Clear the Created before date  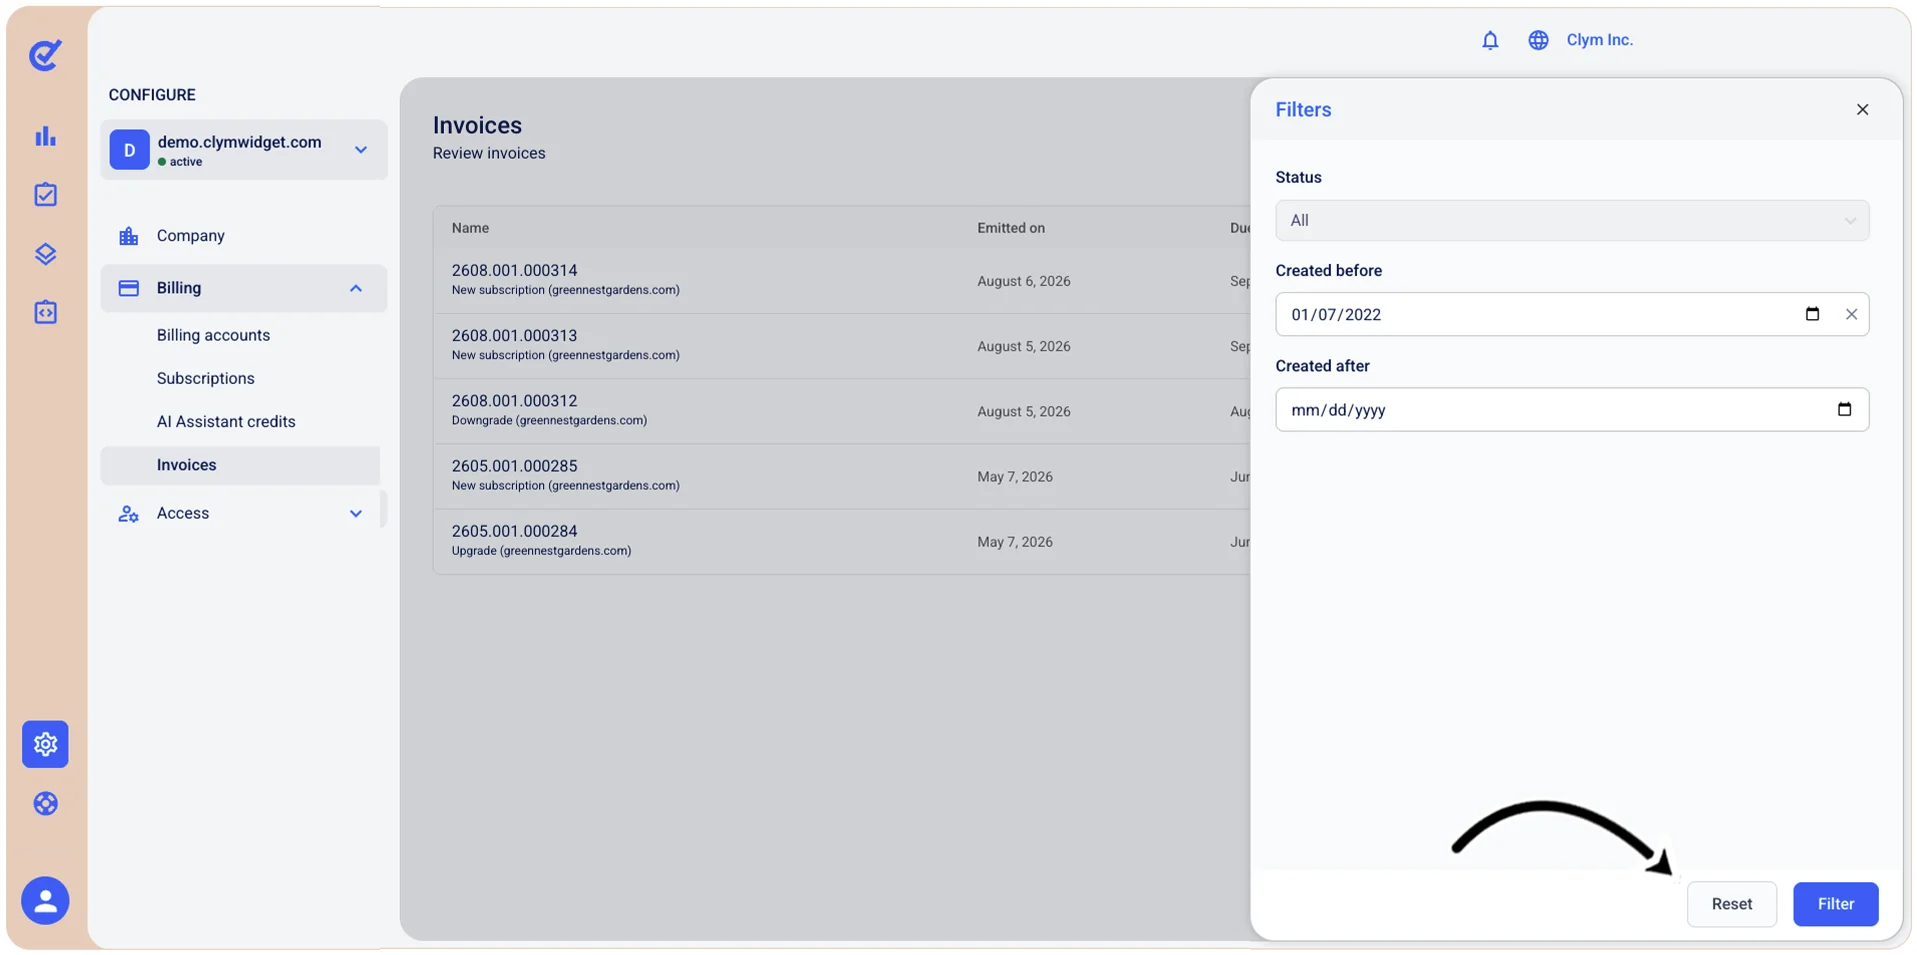click(x=1851, y=314)
